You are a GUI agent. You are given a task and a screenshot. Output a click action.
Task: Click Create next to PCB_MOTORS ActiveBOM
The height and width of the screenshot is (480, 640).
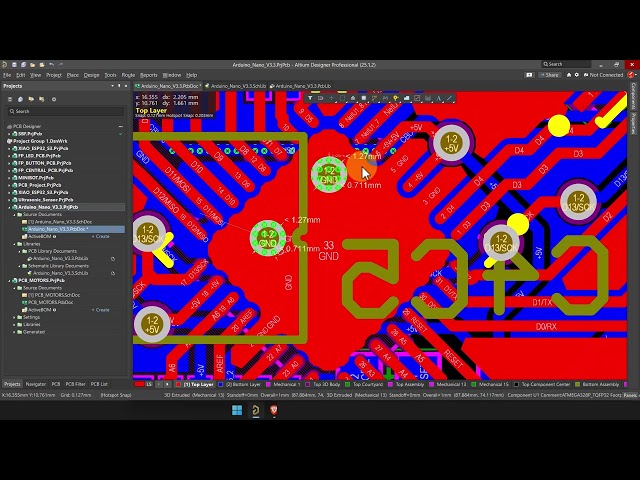(102, 310)
